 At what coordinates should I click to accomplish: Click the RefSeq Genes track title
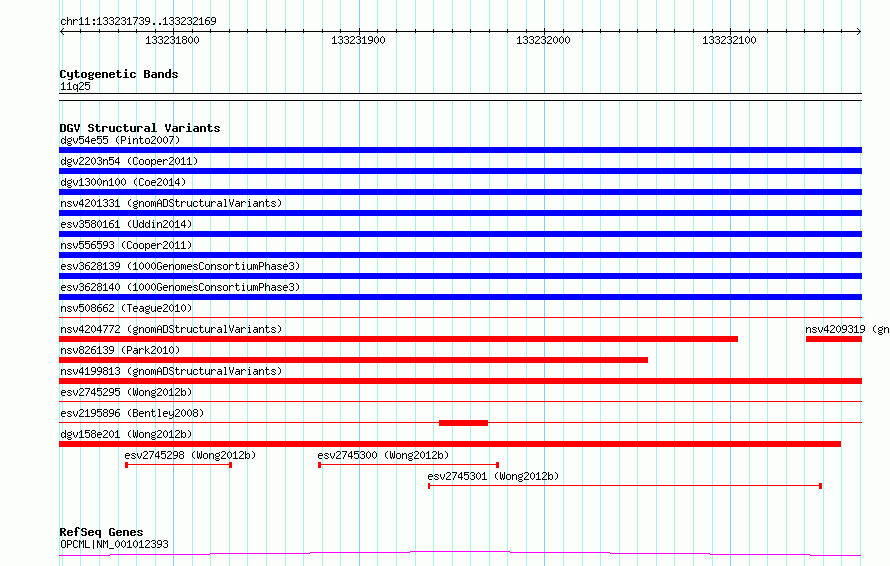[101, 533]
